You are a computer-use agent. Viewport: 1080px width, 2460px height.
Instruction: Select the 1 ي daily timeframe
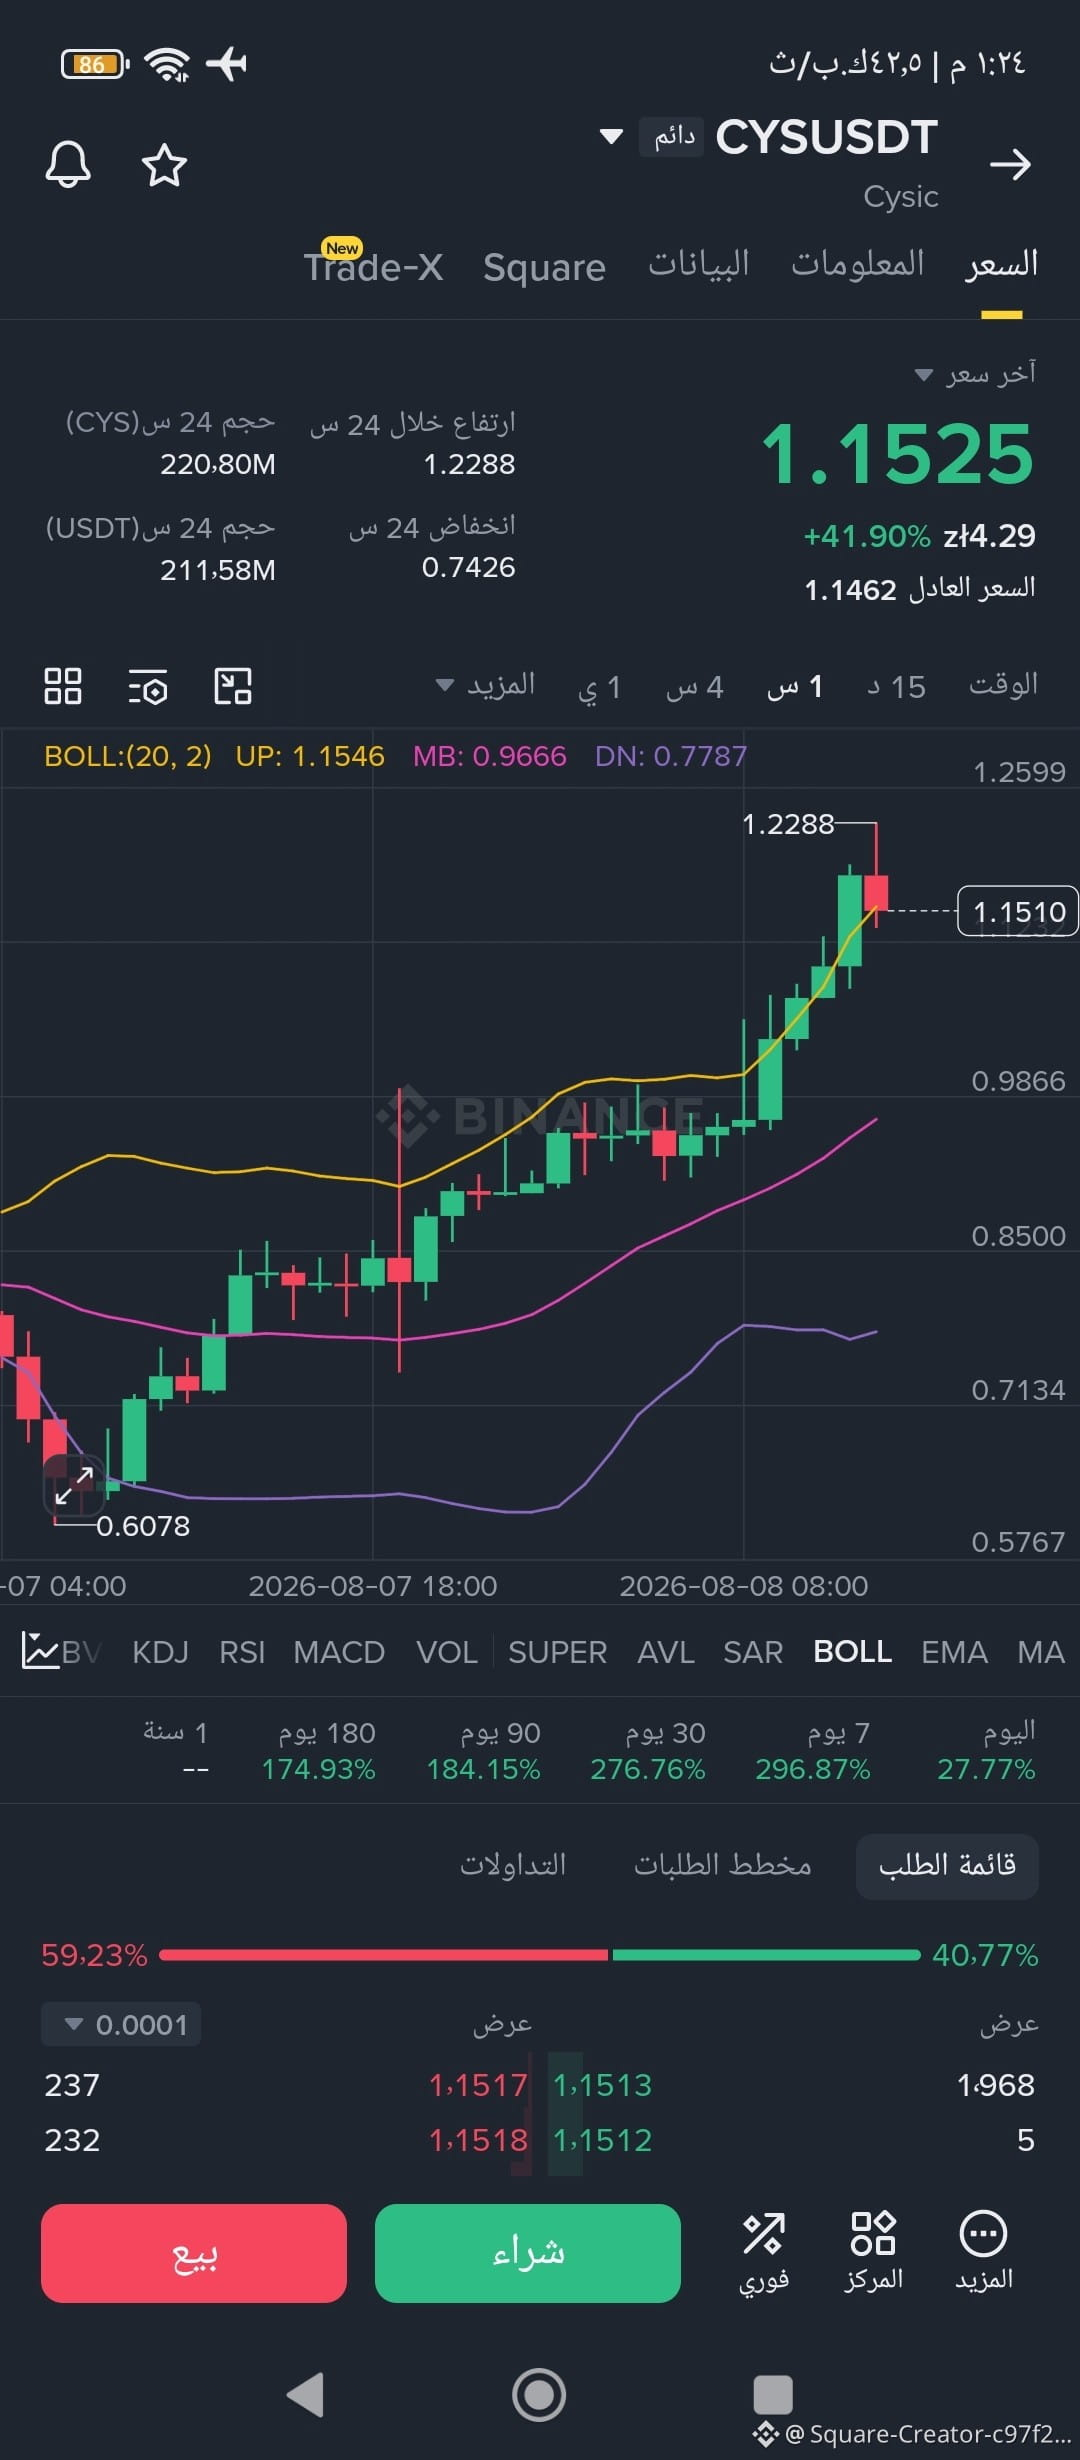(x=600, y=687)
